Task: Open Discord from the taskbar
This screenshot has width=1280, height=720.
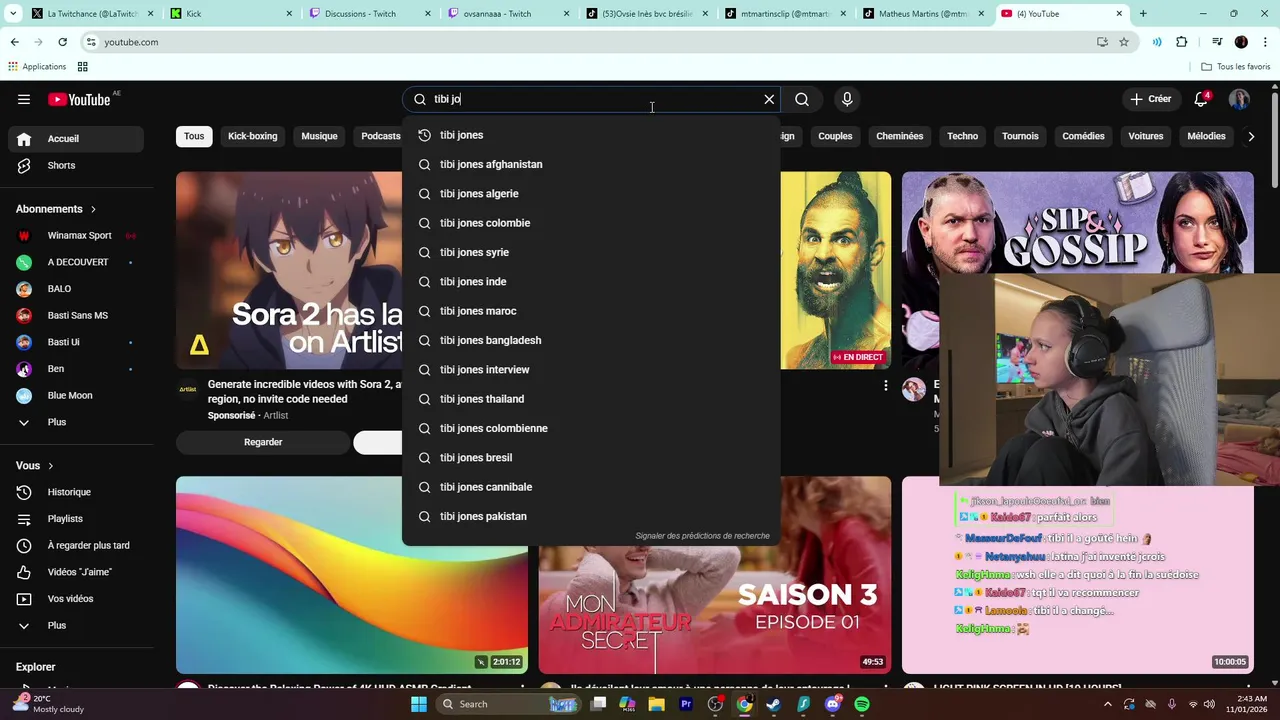Action: (x=833, y=704)
